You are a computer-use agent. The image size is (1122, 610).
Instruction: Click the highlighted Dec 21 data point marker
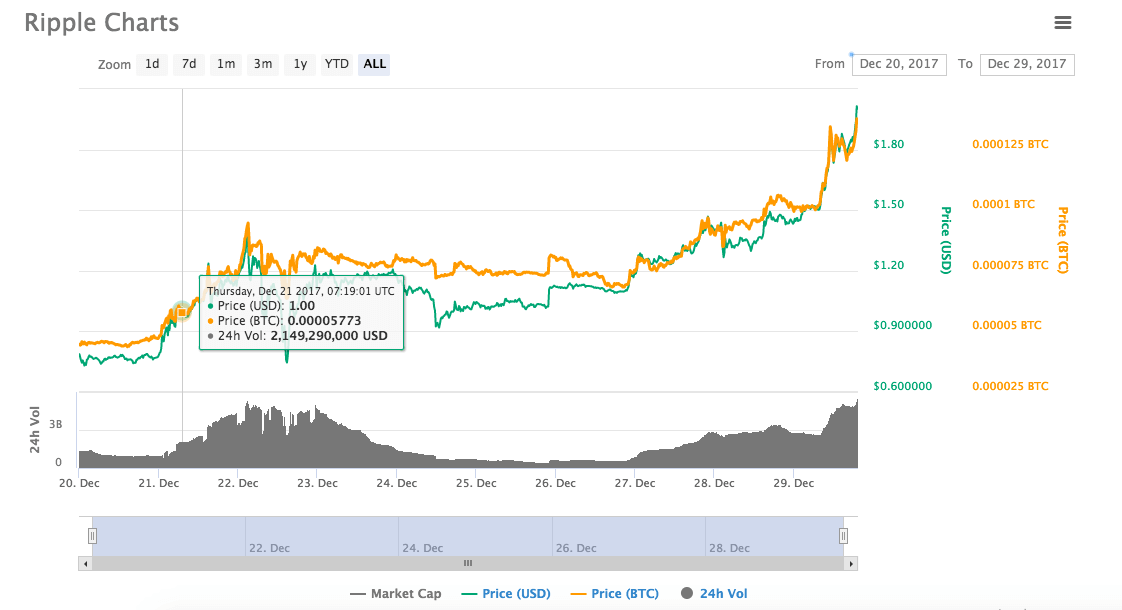pos(182,310)
